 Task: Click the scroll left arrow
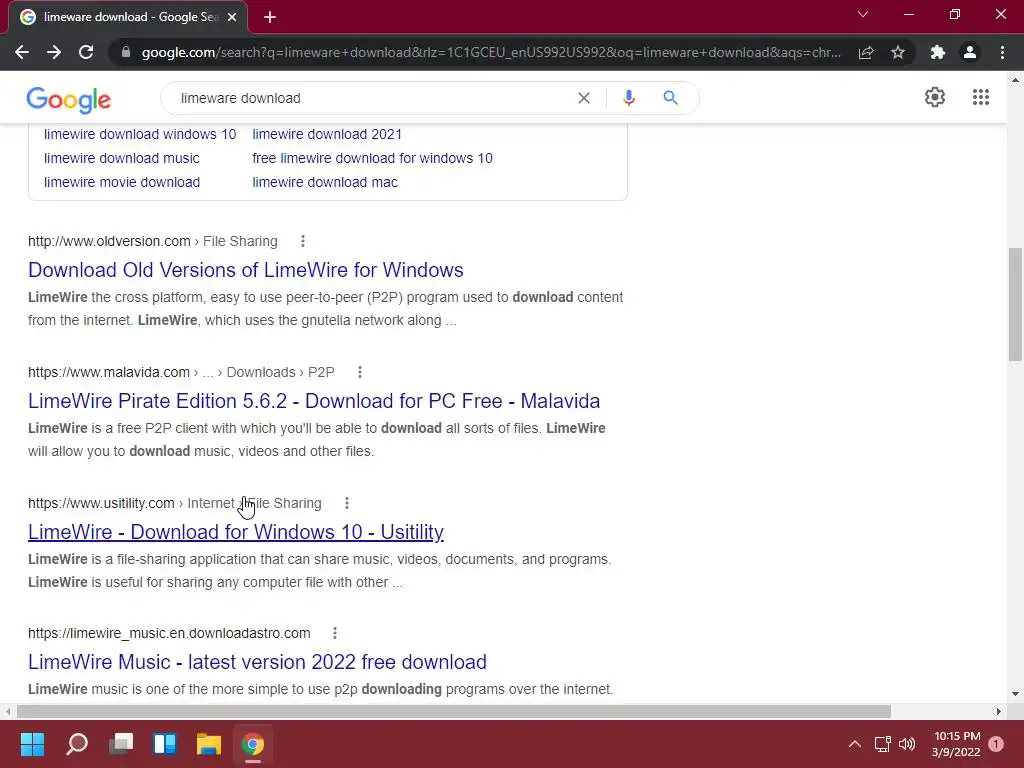[x=7, y=711]
